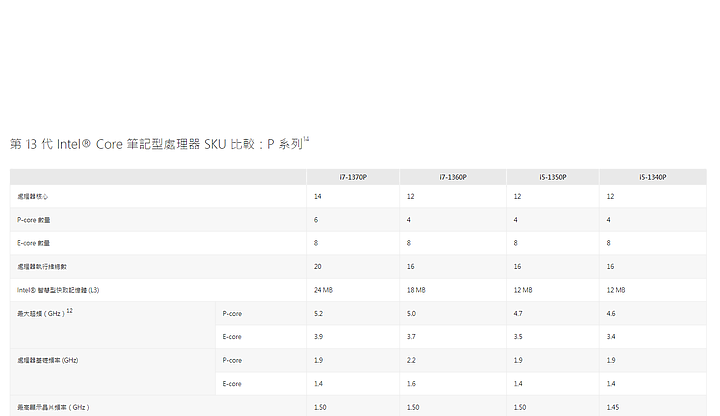Screen dimensions: 720x416
Task: Click the i7-1370P column header
Action: point(353,177)
